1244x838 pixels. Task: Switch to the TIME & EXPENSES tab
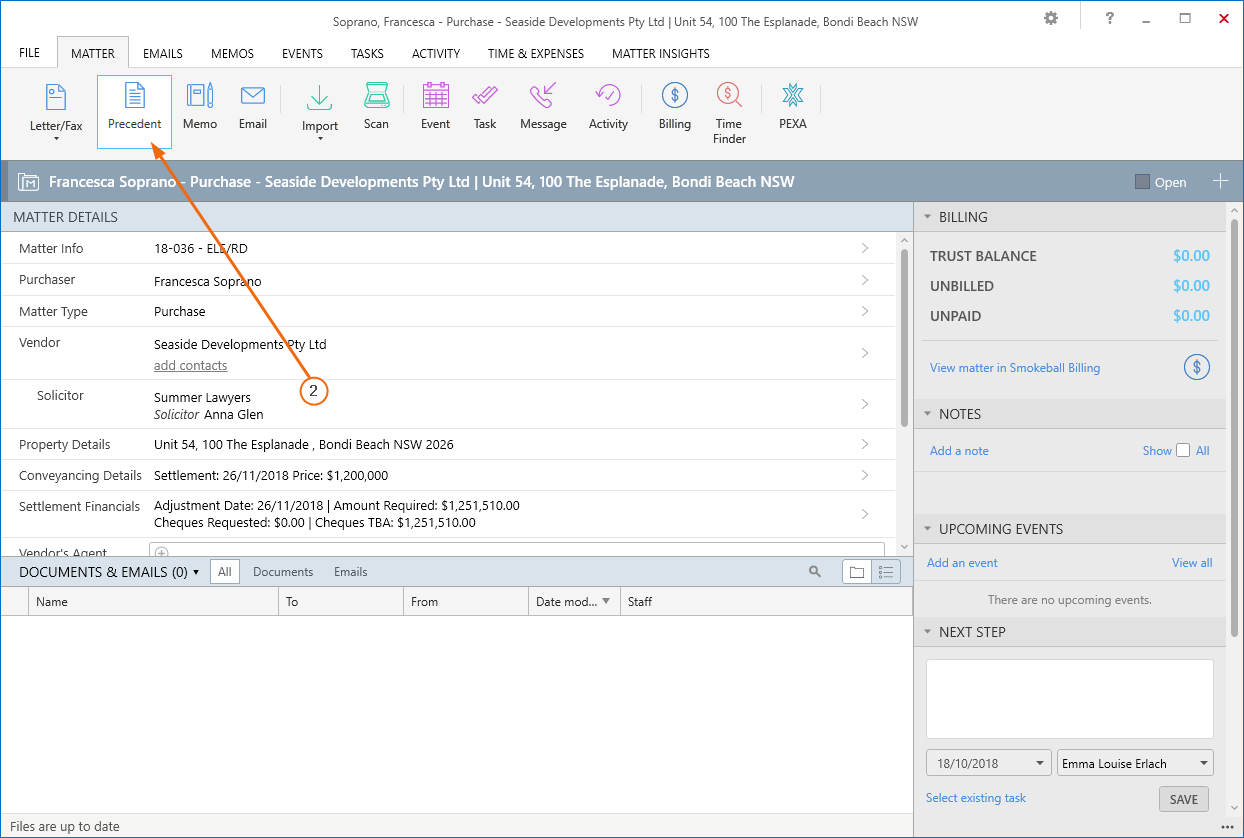[535, 53]
